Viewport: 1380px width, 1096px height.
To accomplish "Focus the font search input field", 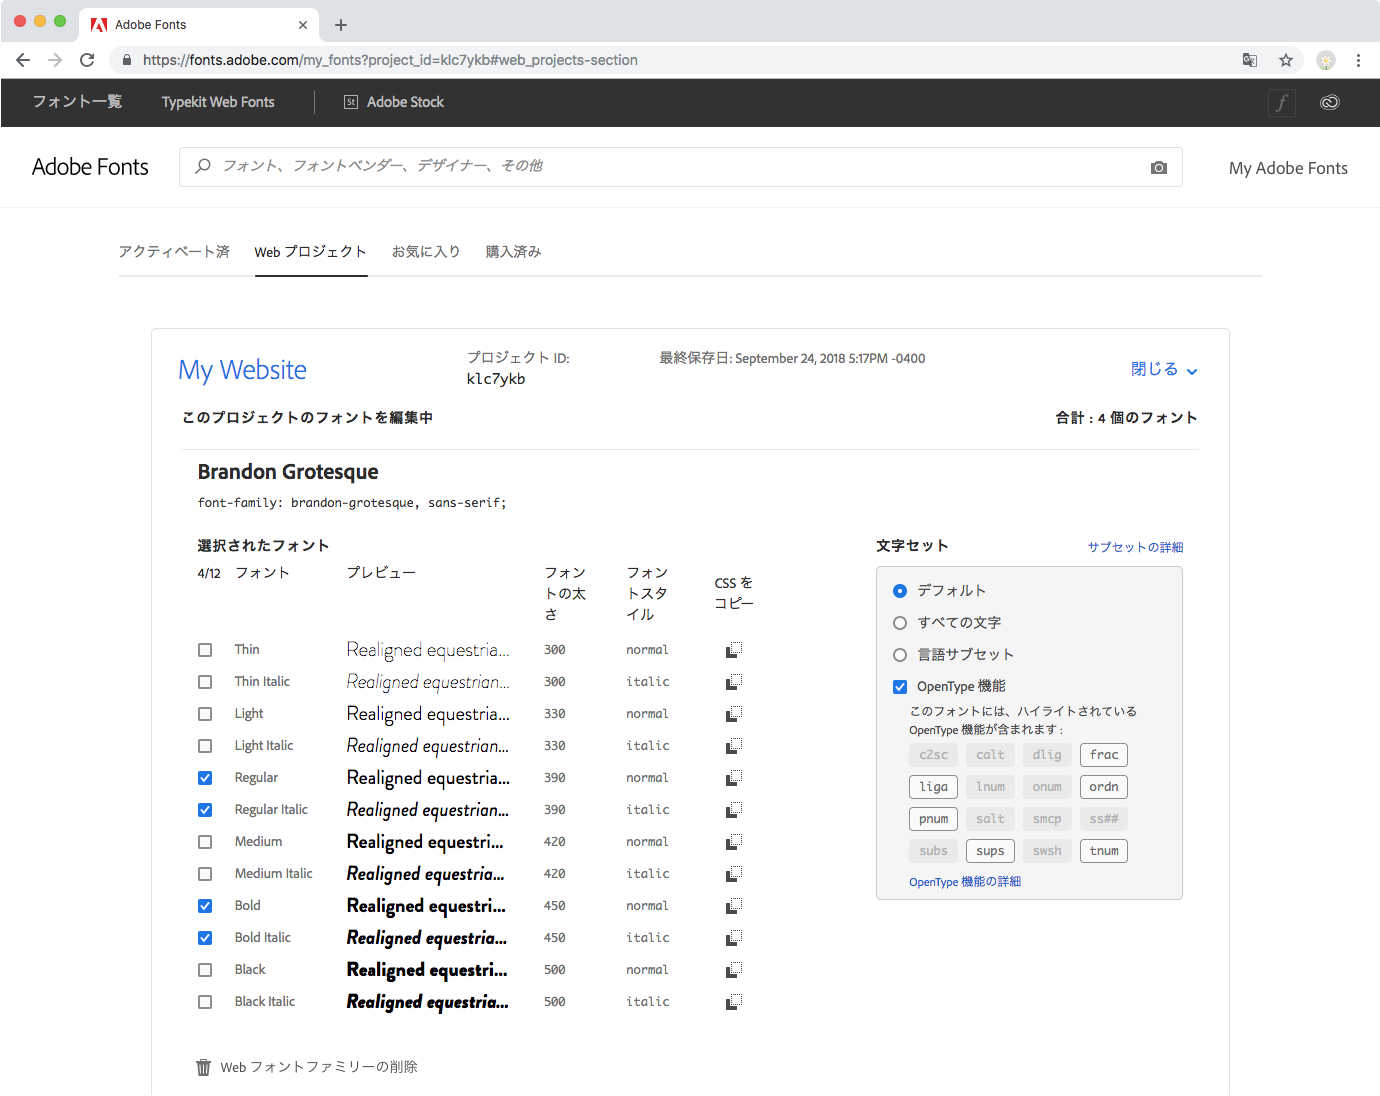I will point(680,167).
